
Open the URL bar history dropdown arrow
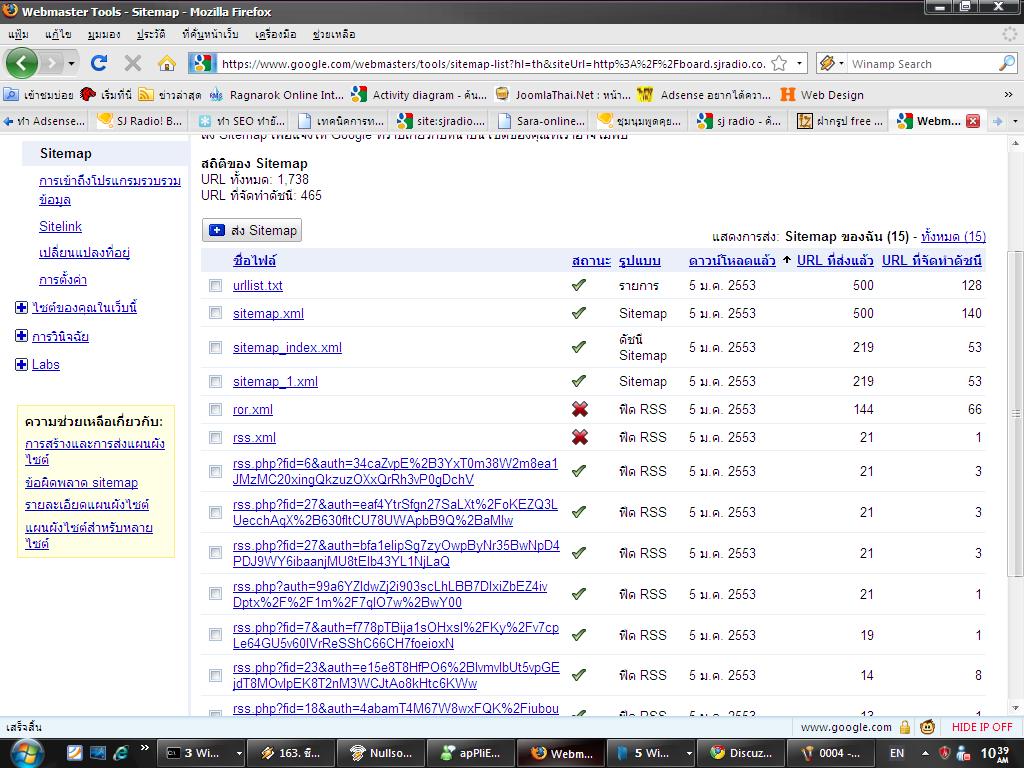tap(799, 63)
